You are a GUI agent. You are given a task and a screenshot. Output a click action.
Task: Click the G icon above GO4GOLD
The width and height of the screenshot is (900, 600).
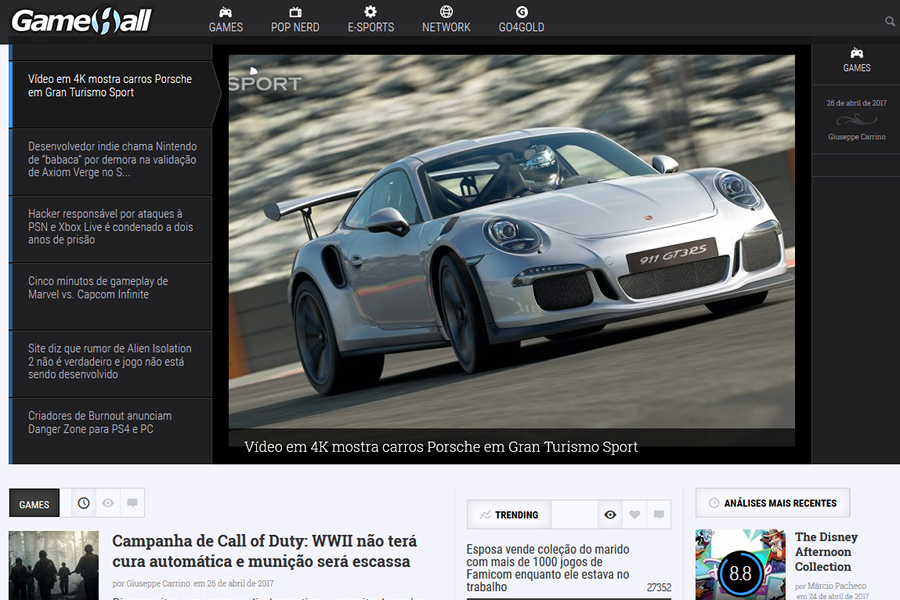(x=521, y=11)
